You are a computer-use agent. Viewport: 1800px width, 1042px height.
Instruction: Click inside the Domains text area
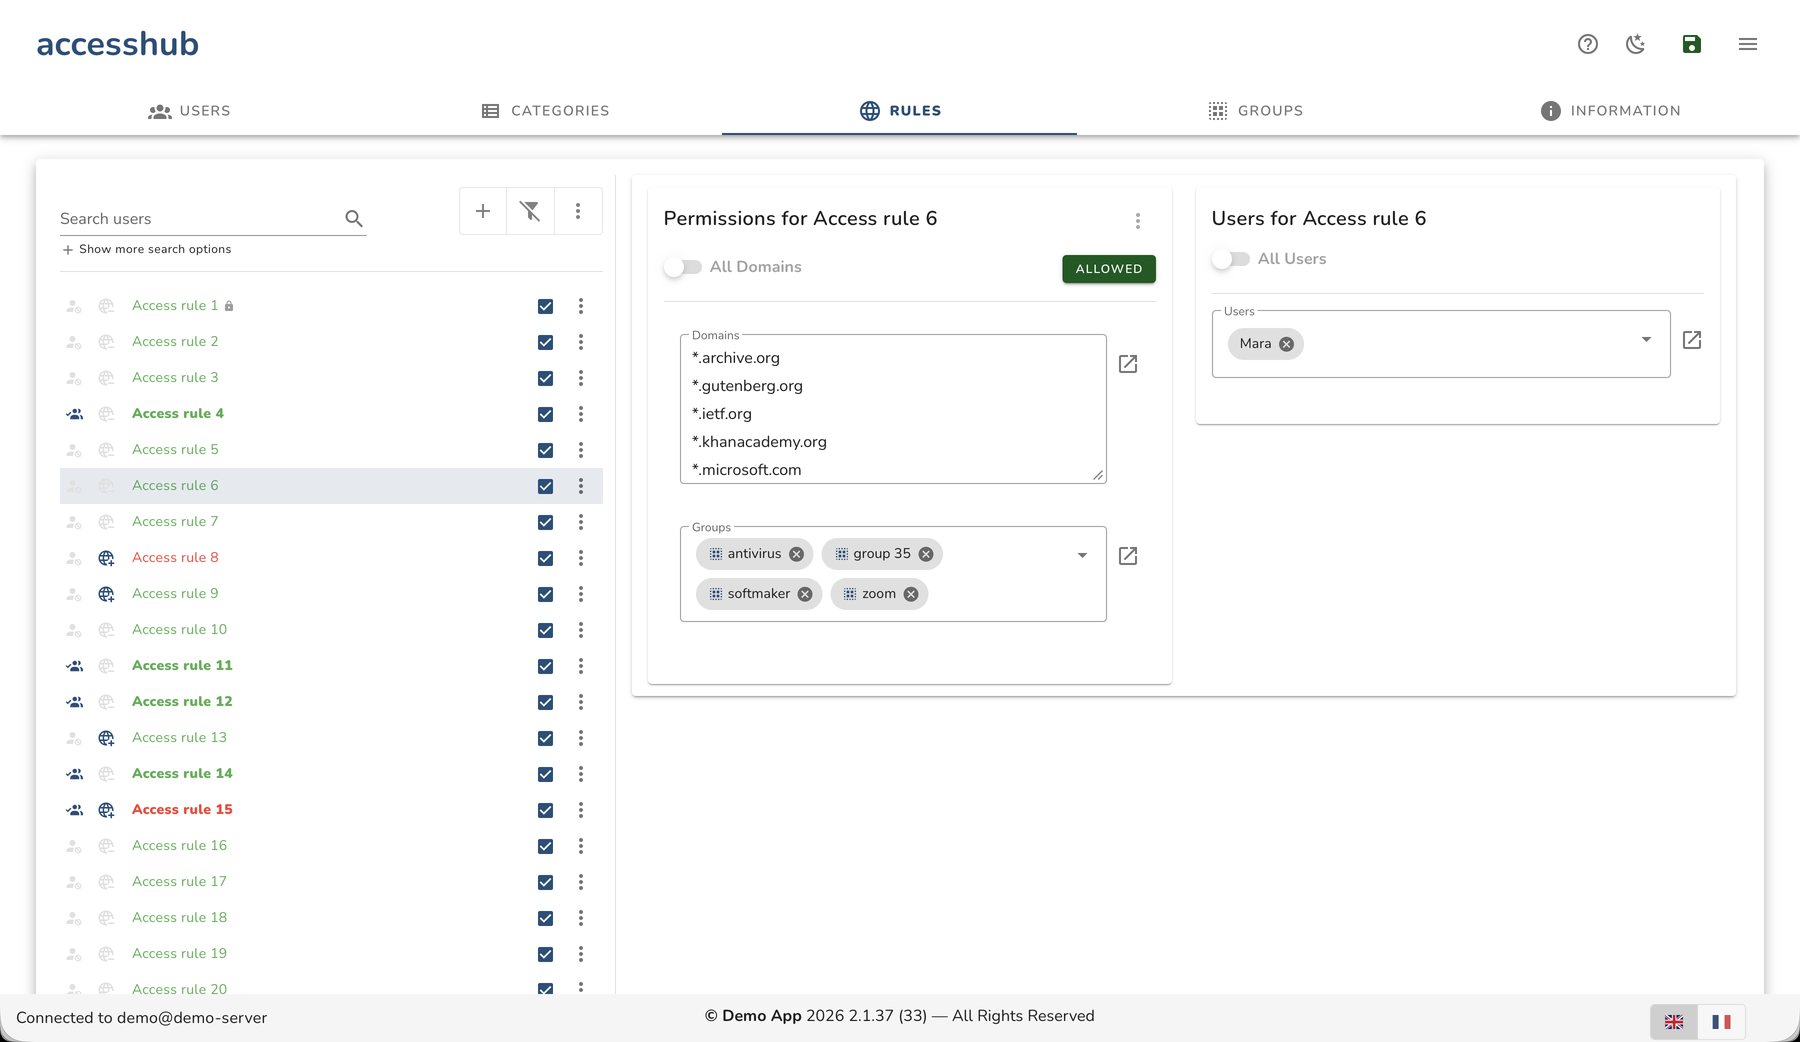(x=893, y=410)
